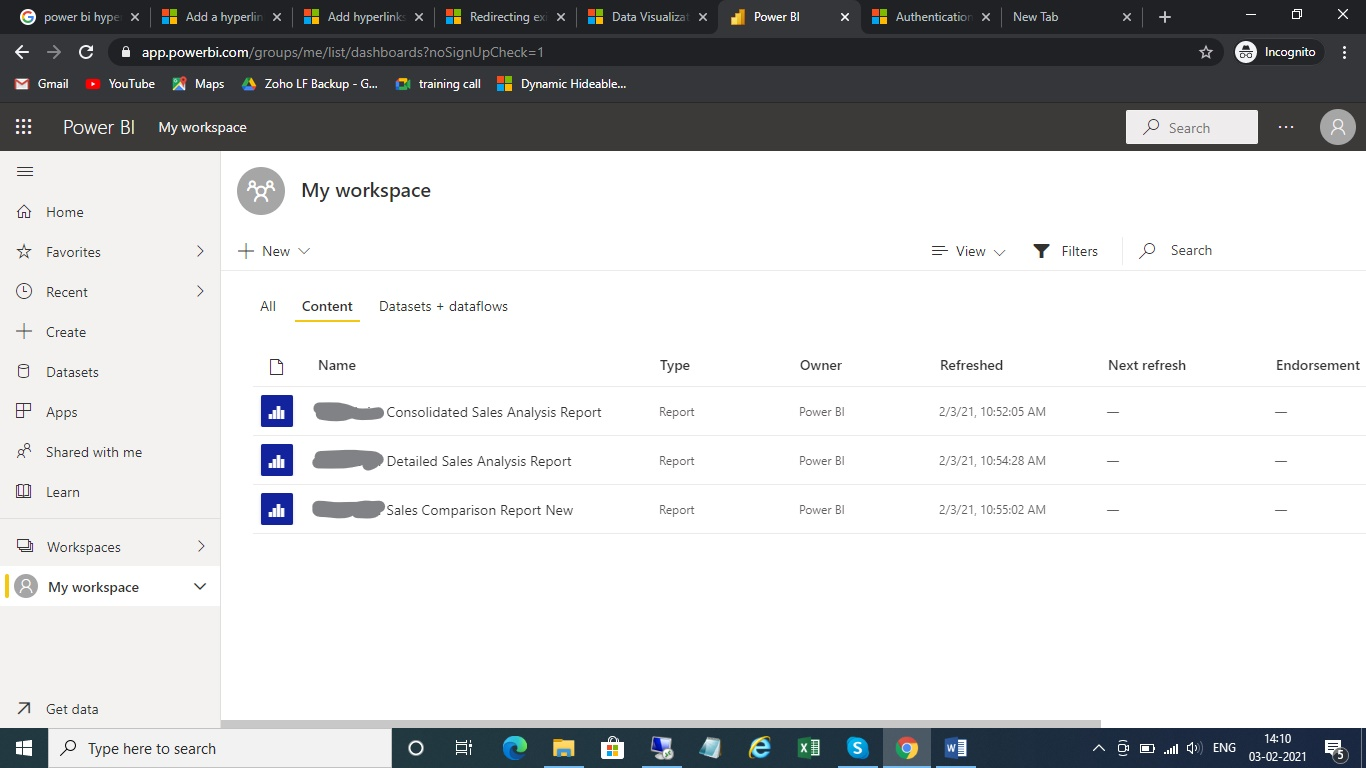The image size is (1366, 768).
Task: Collapse the My workspace chevron in sidebar
Action: tap(200, 587)
